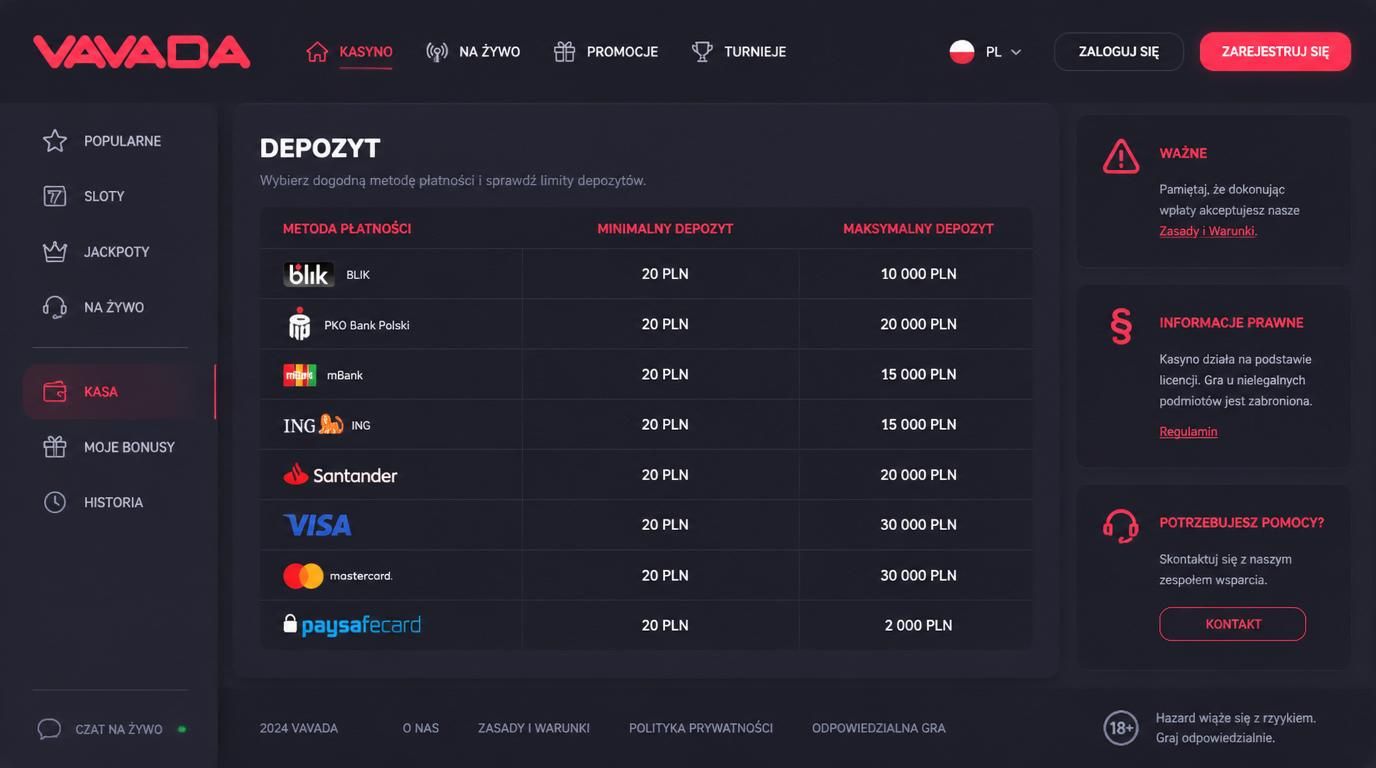Open Turnieje from the top menu
Image resolution: width=1376 pixels, height=768 pixels.
(x=739, y=52)
